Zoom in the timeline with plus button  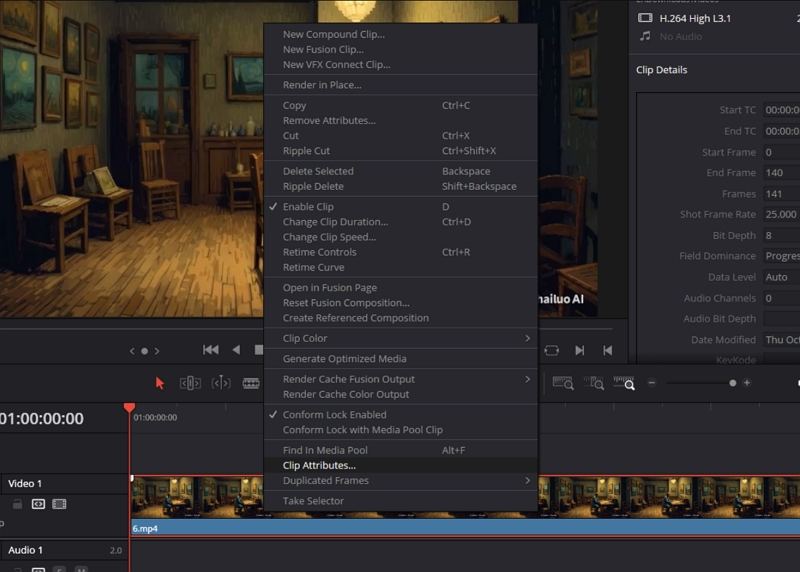747,383
